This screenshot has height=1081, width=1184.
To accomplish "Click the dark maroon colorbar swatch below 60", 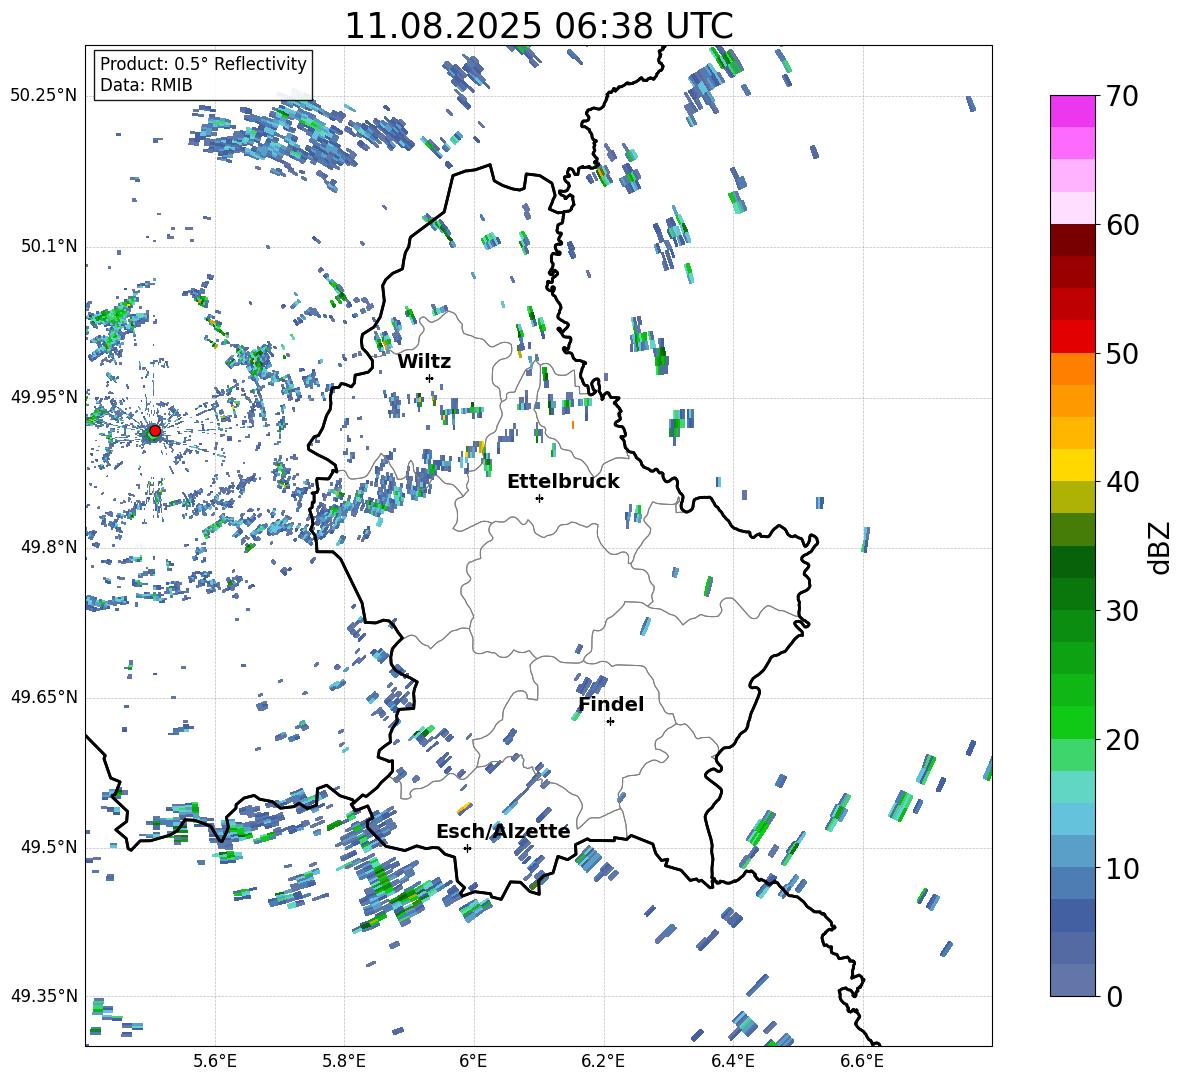I will coord(1072,240).
